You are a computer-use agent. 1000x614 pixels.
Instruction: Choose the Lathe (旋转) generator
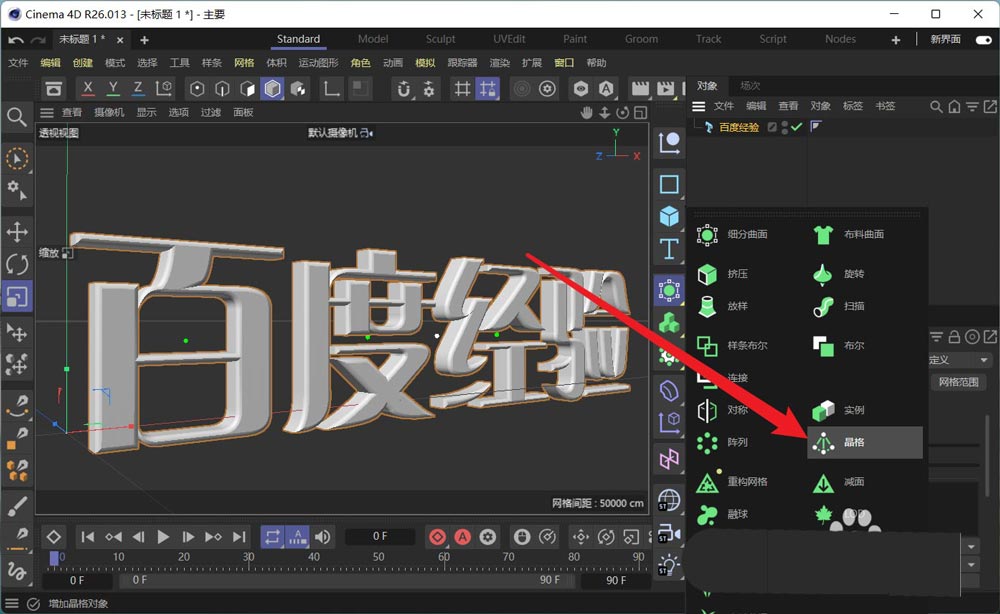839,274
